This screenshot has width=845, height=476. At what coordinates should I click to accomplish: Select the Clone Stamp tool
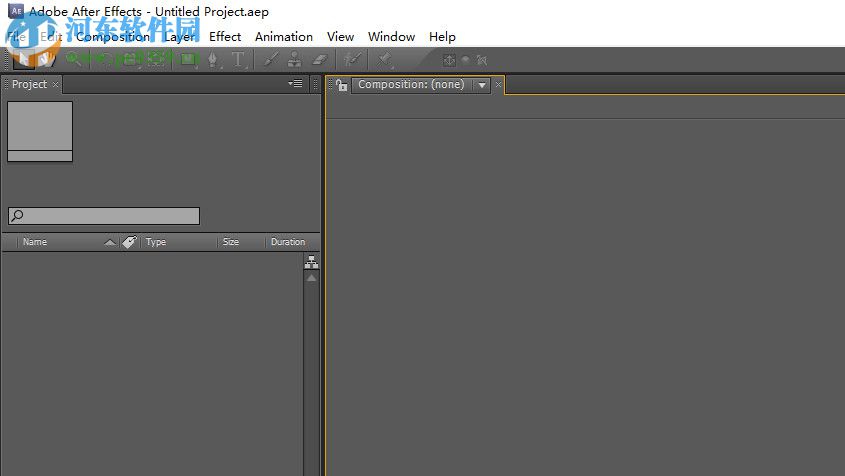pyautogui.click(x=294, y=59)
